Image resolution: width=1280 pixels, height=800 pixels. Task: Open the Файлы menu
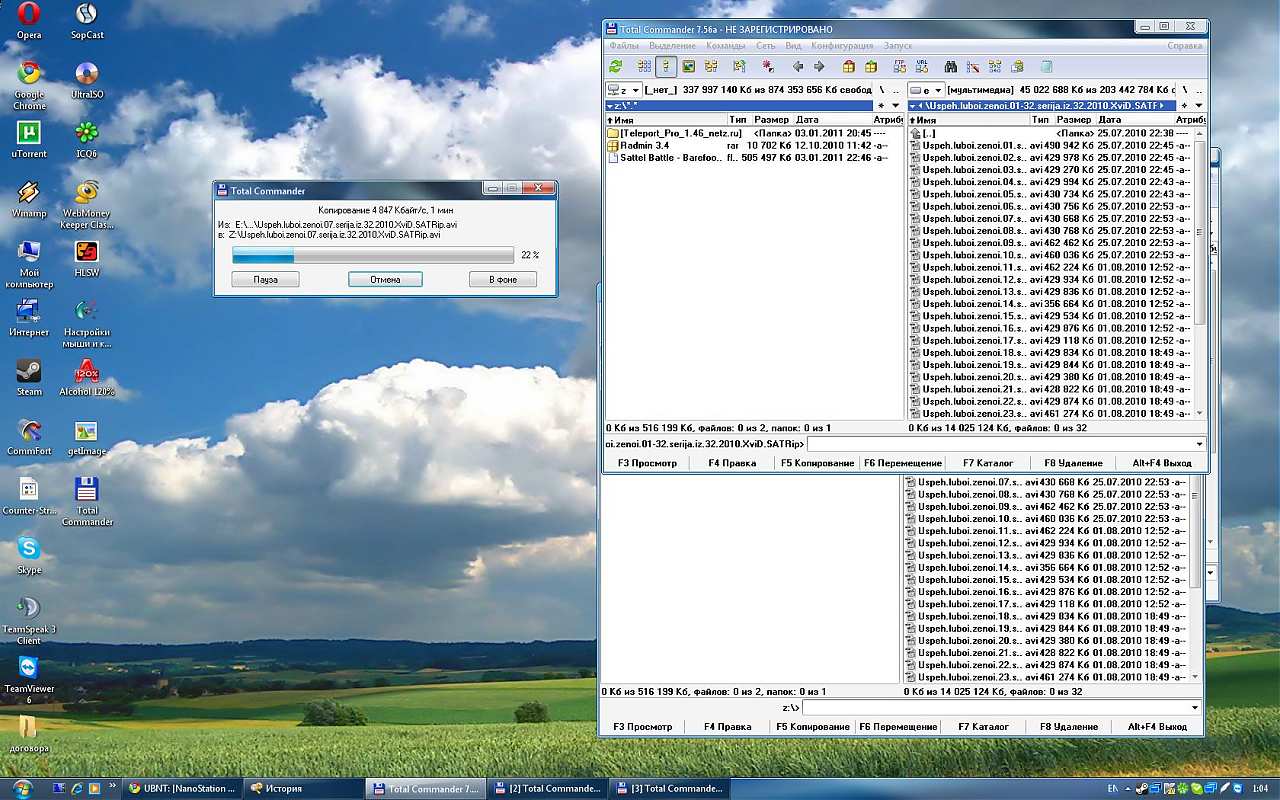[x=623, y=46]
